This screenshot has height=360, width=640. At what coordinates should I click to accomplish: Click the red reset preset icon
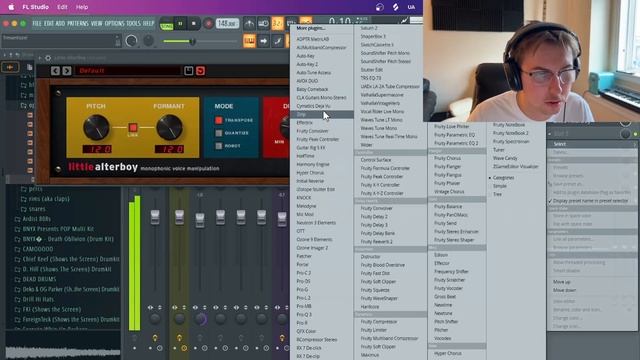point(200,71)
